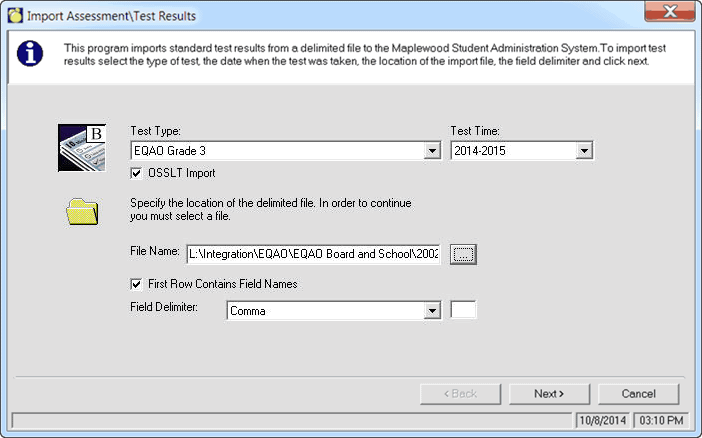Click the Import Assessment\Test Results title text
Screen dimensions: 702x438
112,16
